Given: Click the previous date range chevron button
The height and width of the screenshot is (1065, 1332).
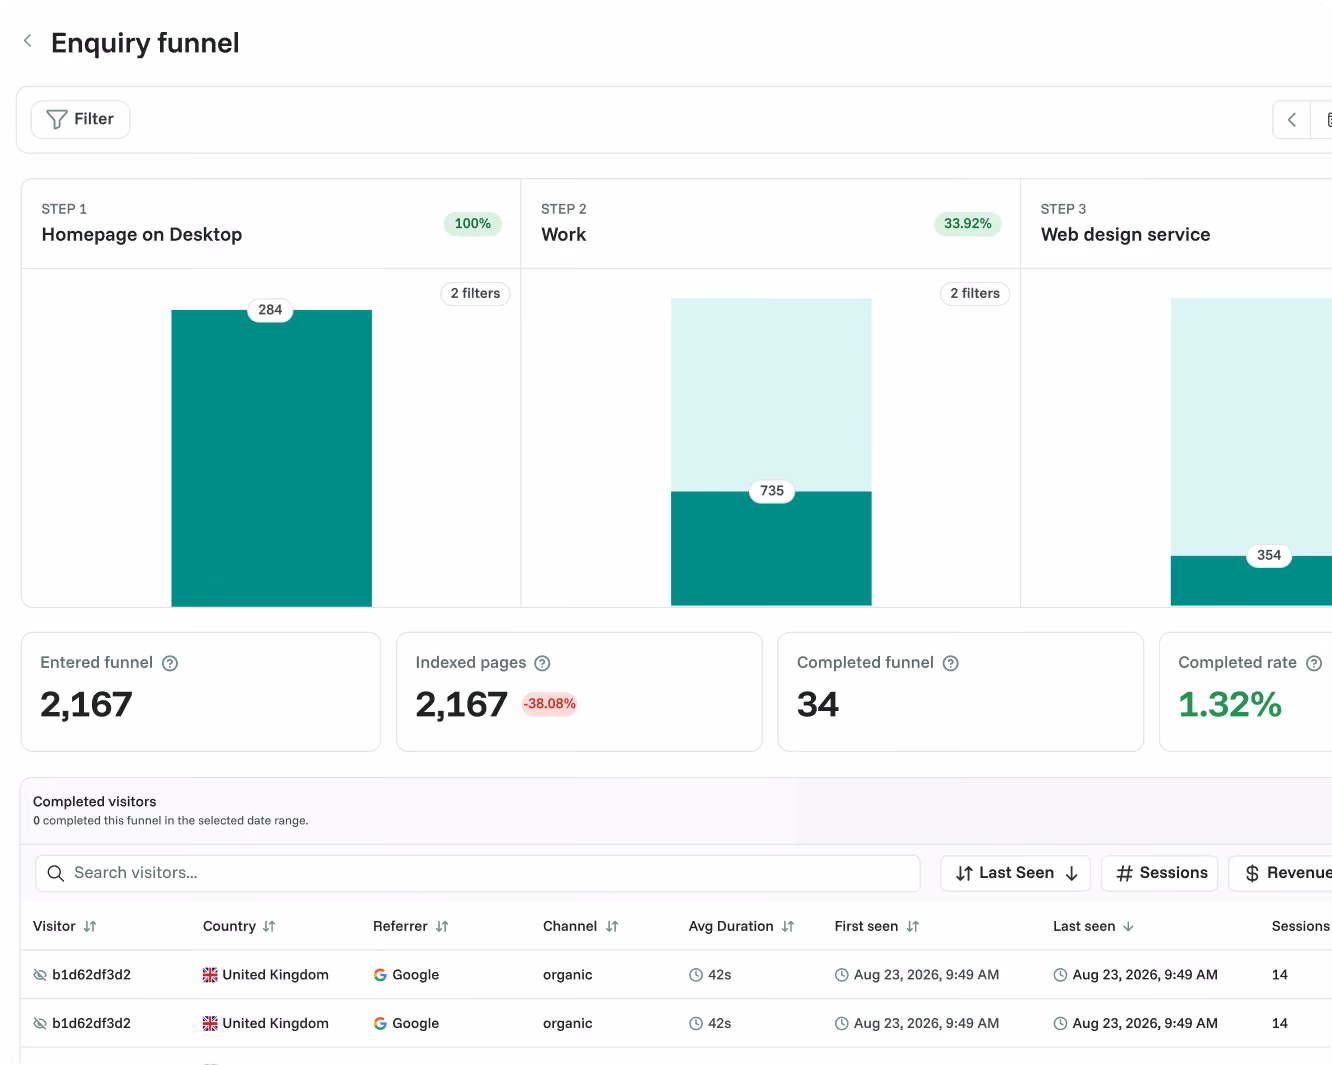Looking at the screenshot, I should coord(1292,120).
